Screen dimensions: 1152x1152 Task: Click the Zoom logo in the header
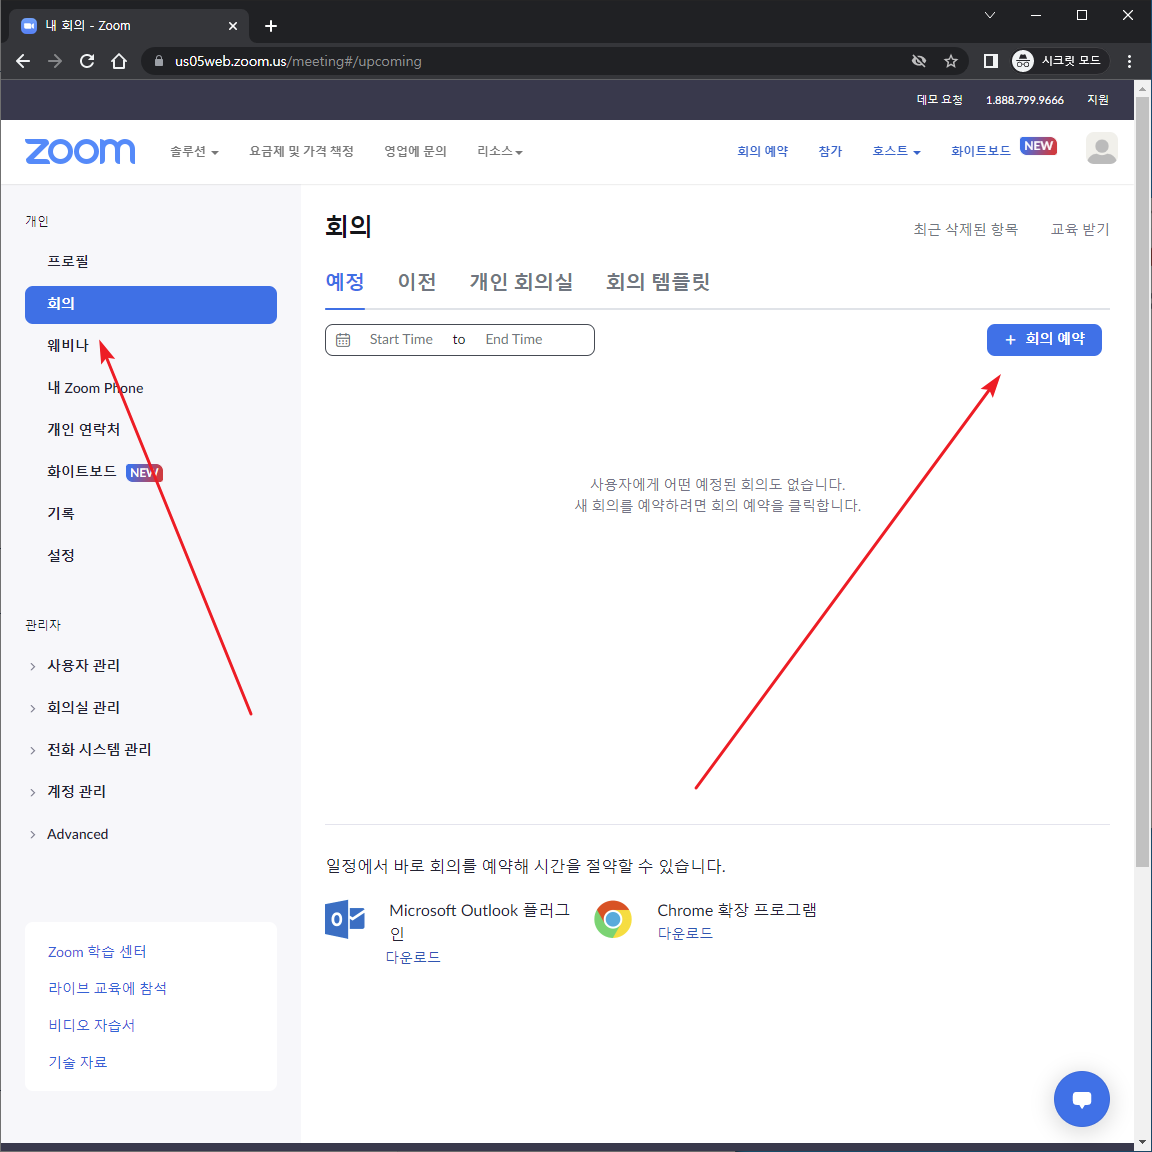point(80,151)
